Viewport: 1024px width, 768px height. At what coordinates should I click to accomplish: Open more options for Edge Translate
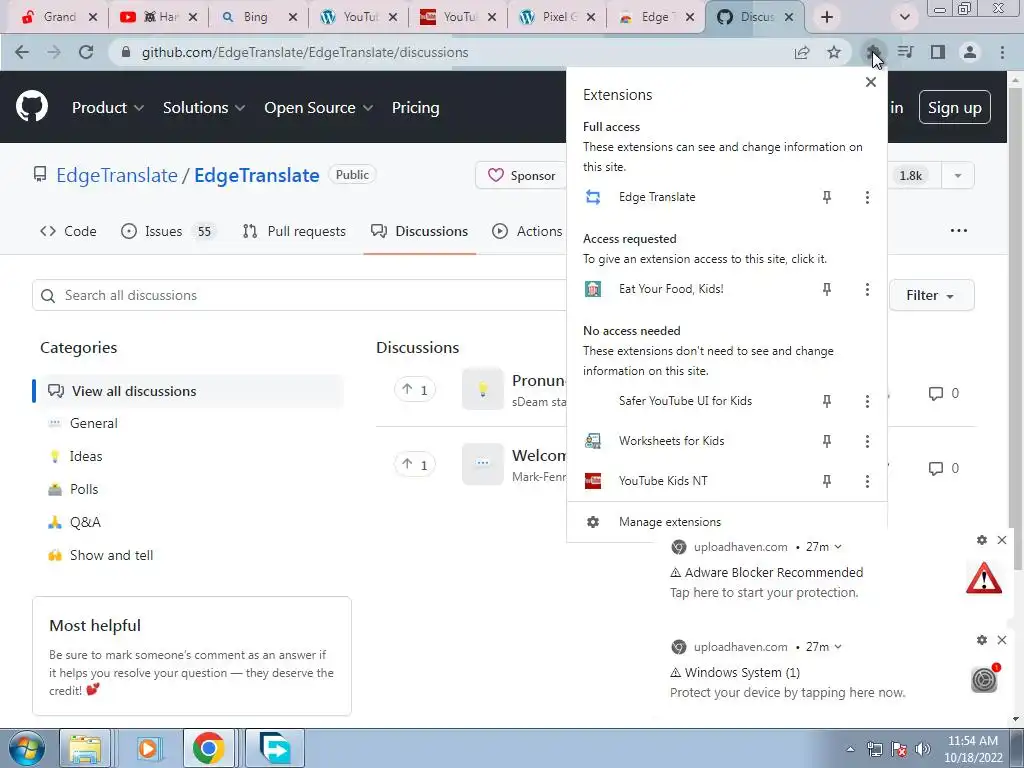pyautogui.click(x=867, y=197)
